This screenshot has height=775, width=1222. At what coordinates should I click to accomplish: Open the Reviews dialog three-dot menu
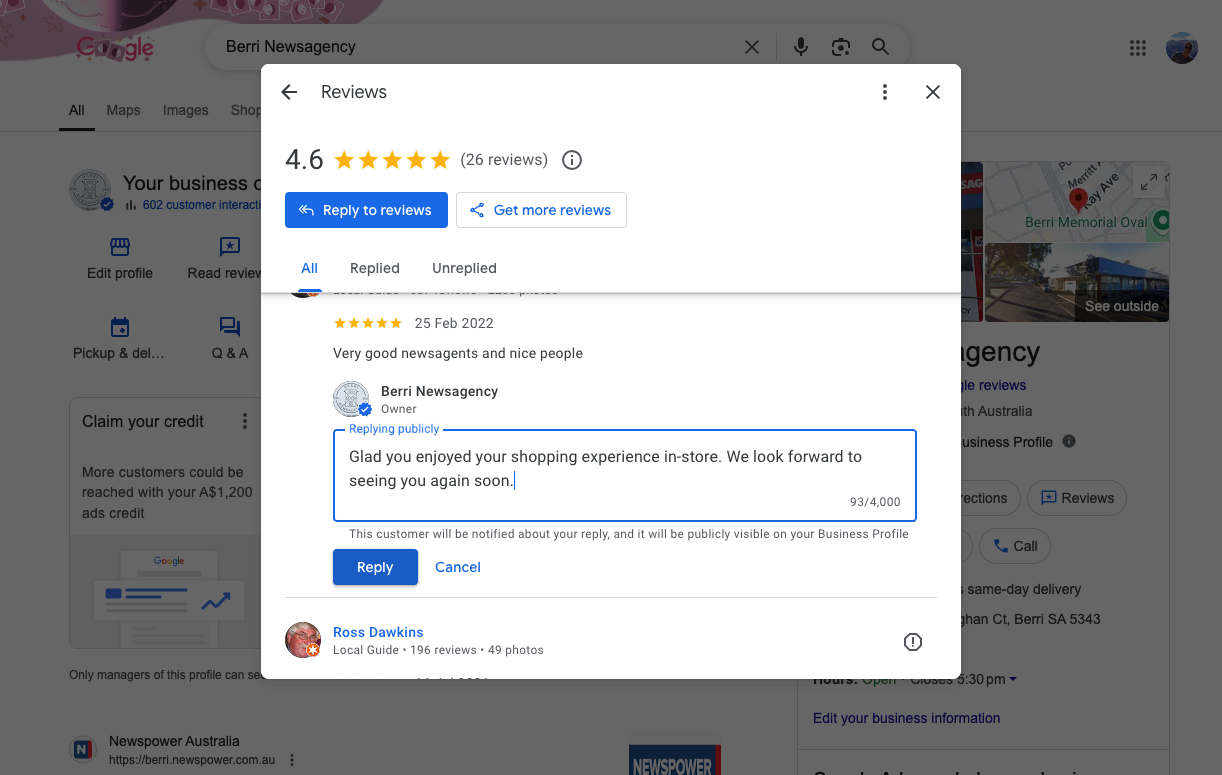pos(885,92)
